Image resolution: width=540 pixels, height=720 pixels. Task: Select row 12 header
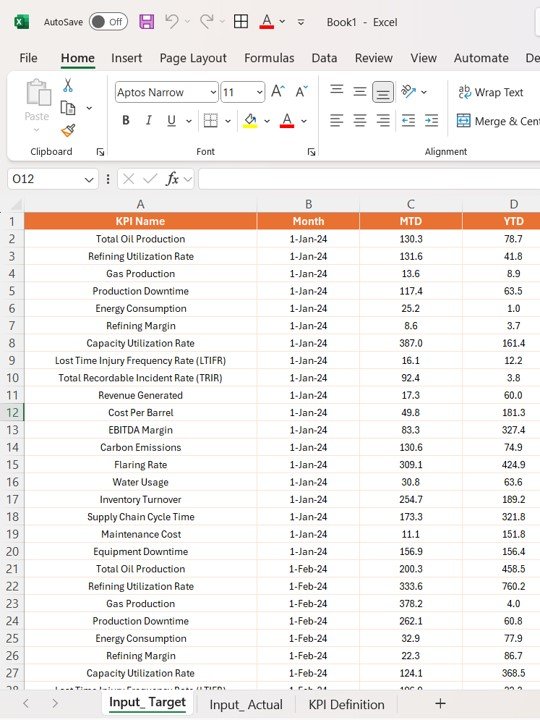pyautogui.click(x=12, y=412)
